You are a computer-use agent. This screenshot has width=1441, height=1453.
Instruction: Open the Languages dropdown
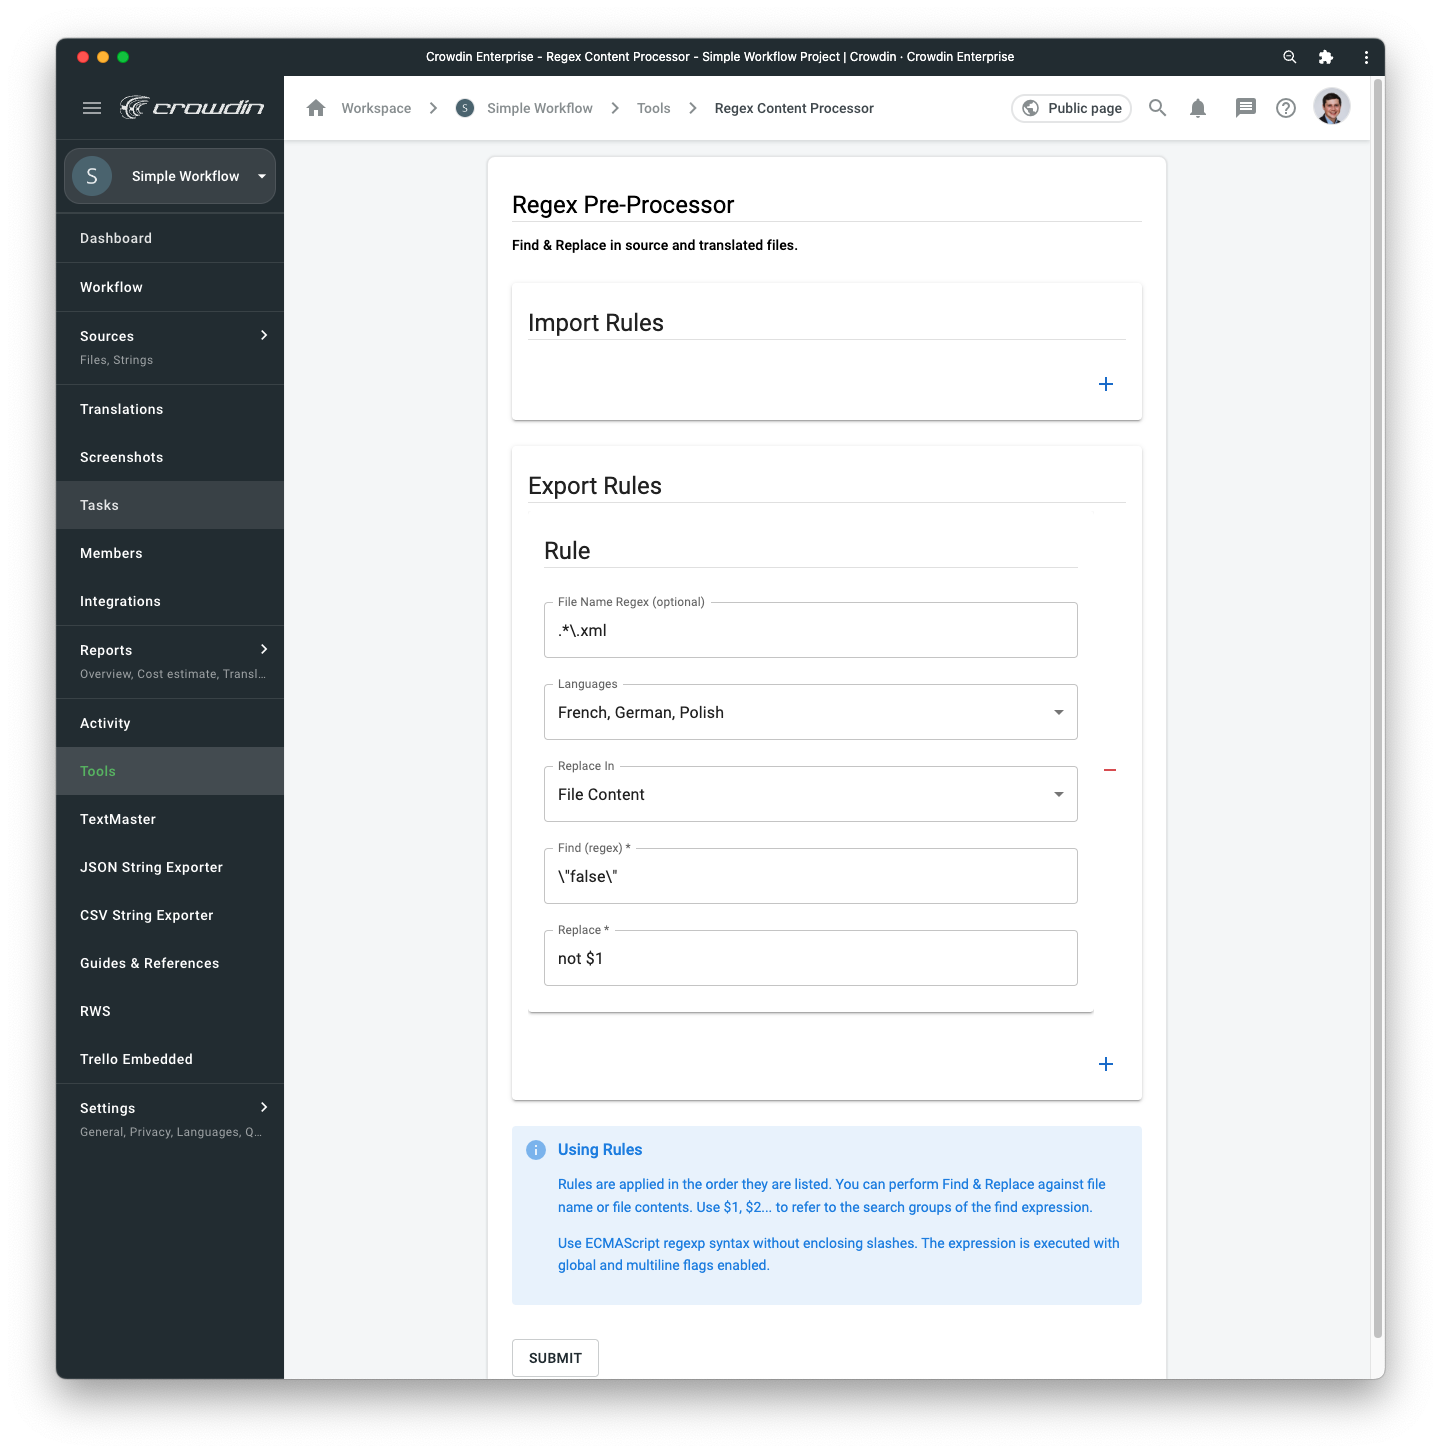(811, 712)
